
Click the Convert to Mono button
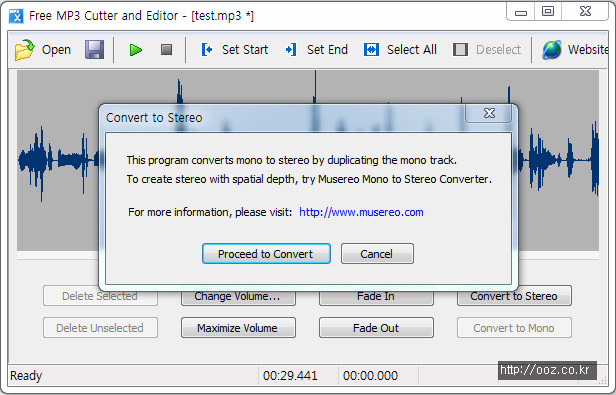pos(514,328)
